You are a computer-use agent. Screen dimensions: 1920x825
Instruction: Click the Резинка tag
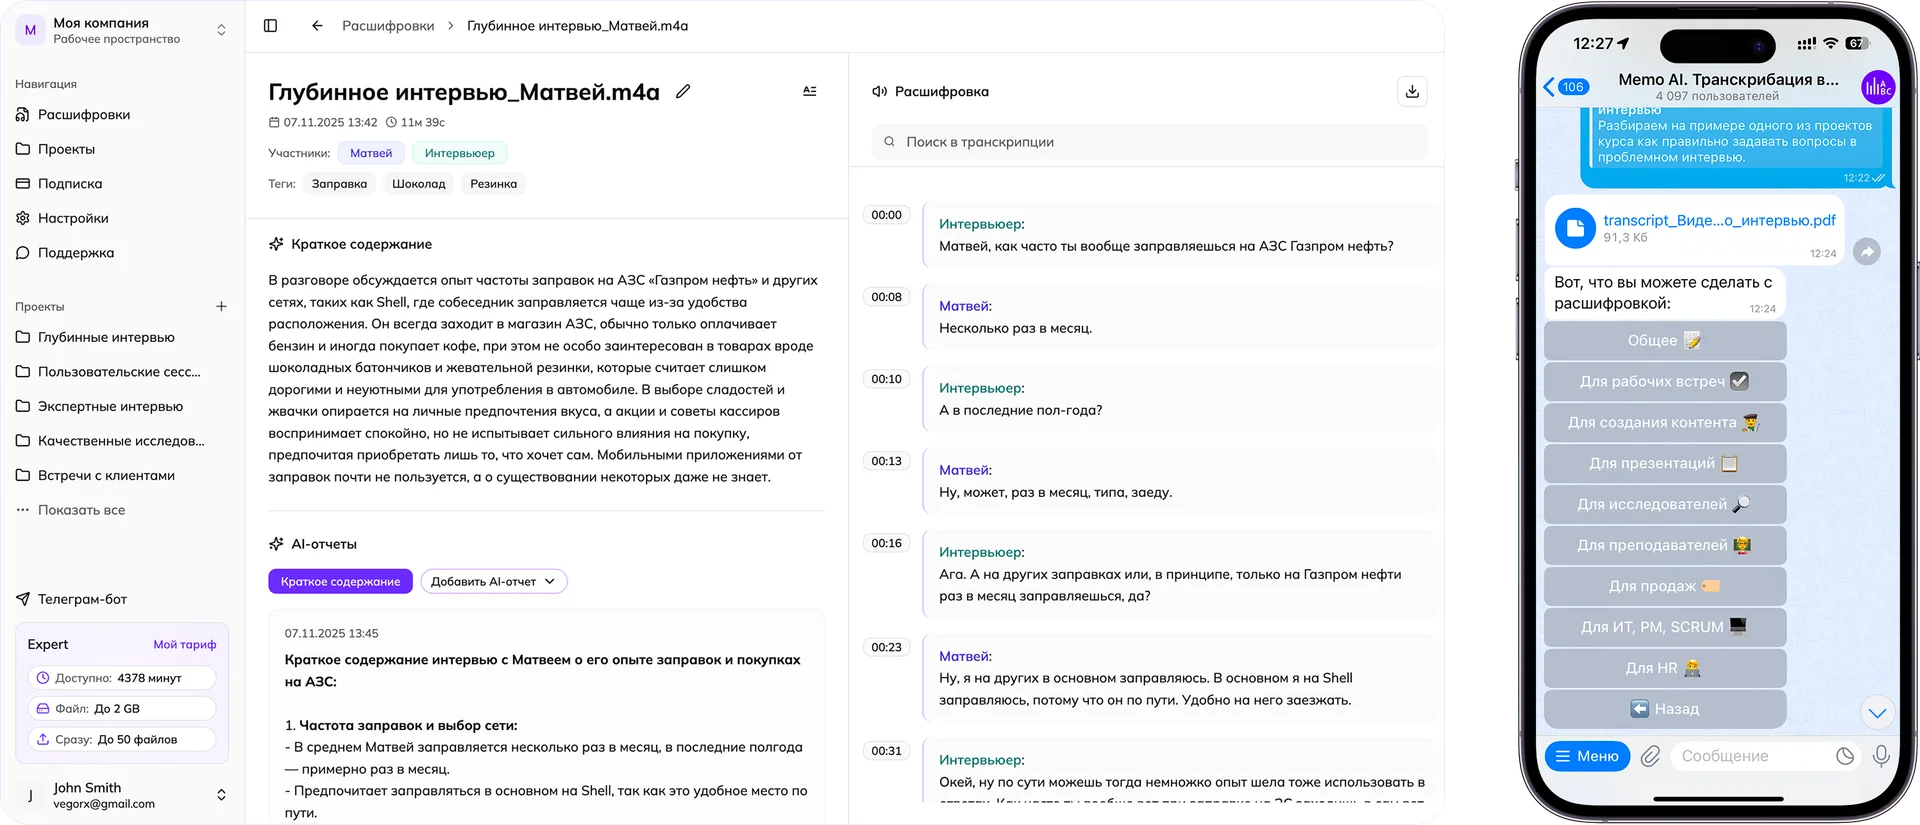tap(494, 184)
